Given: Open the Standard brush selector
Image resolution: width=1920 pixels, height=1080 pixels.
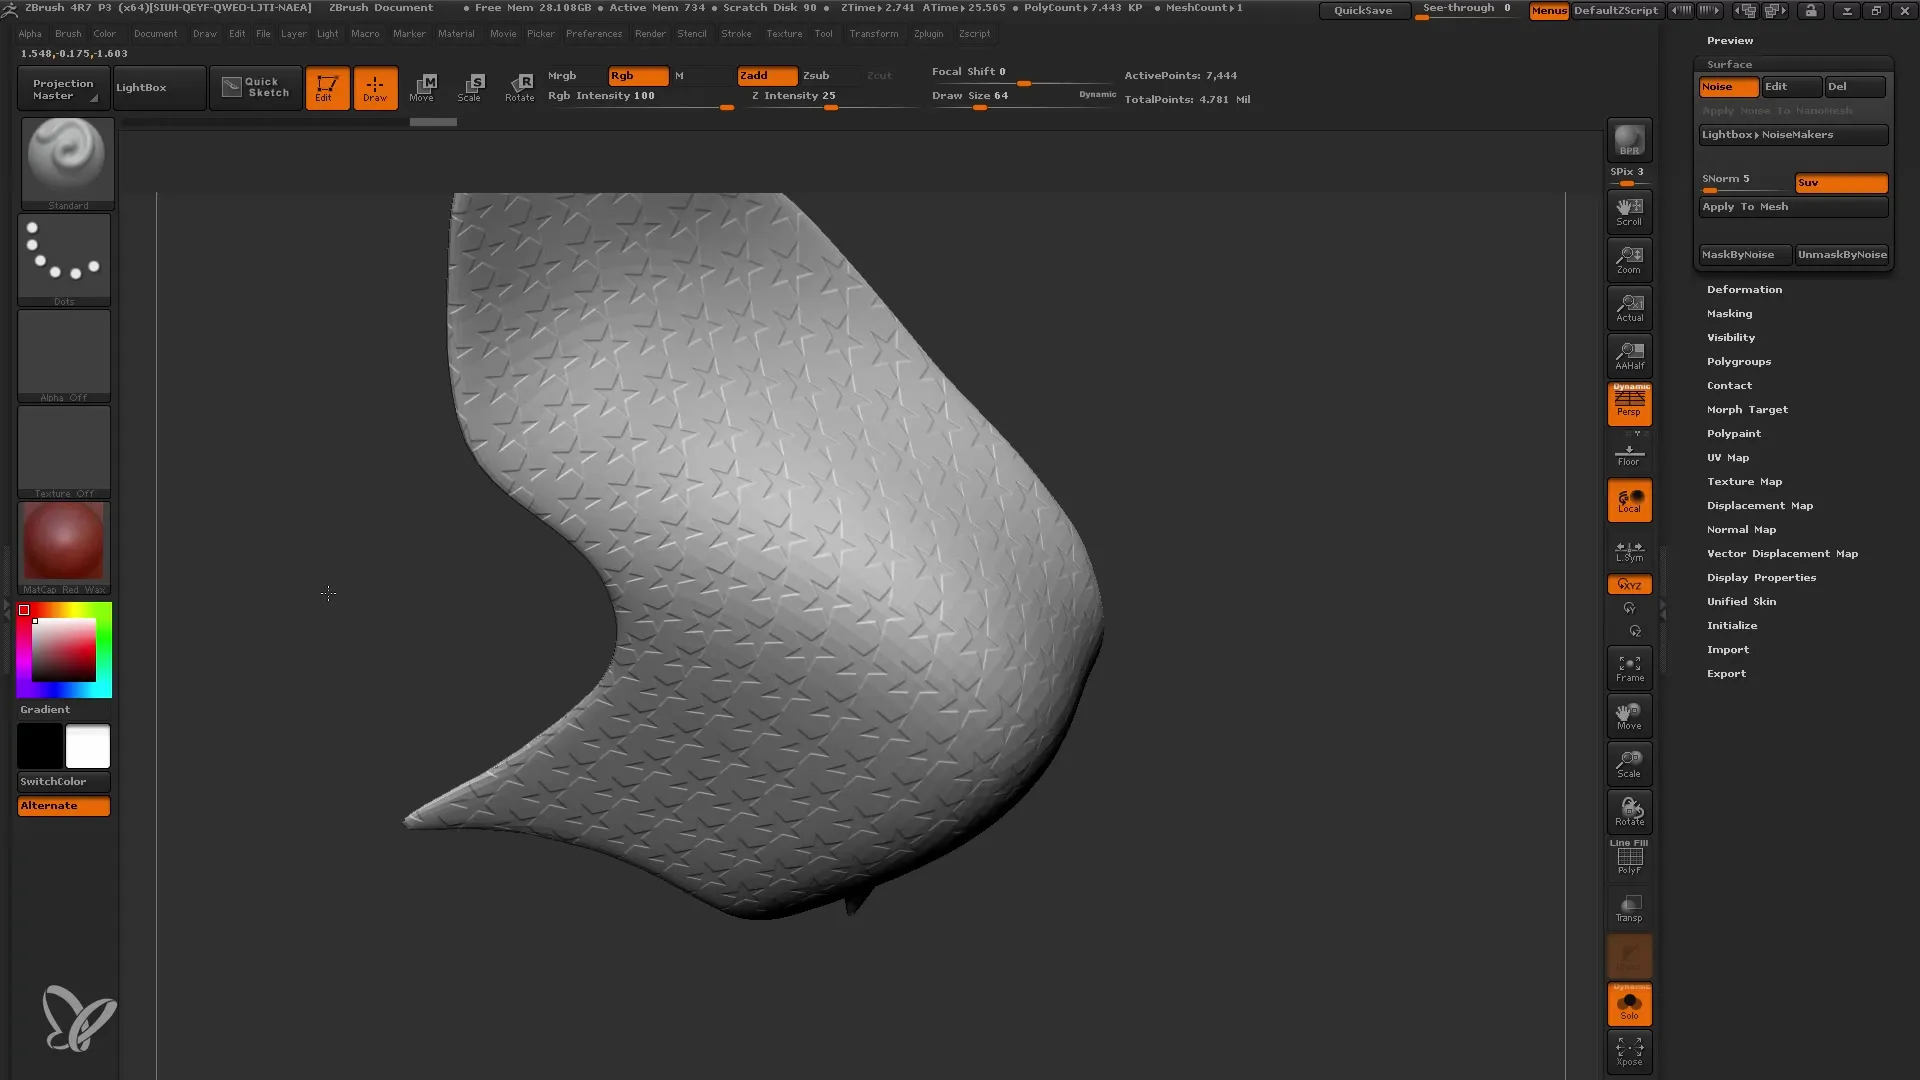Looking at the screenshot, I should [x=67, y=164].
